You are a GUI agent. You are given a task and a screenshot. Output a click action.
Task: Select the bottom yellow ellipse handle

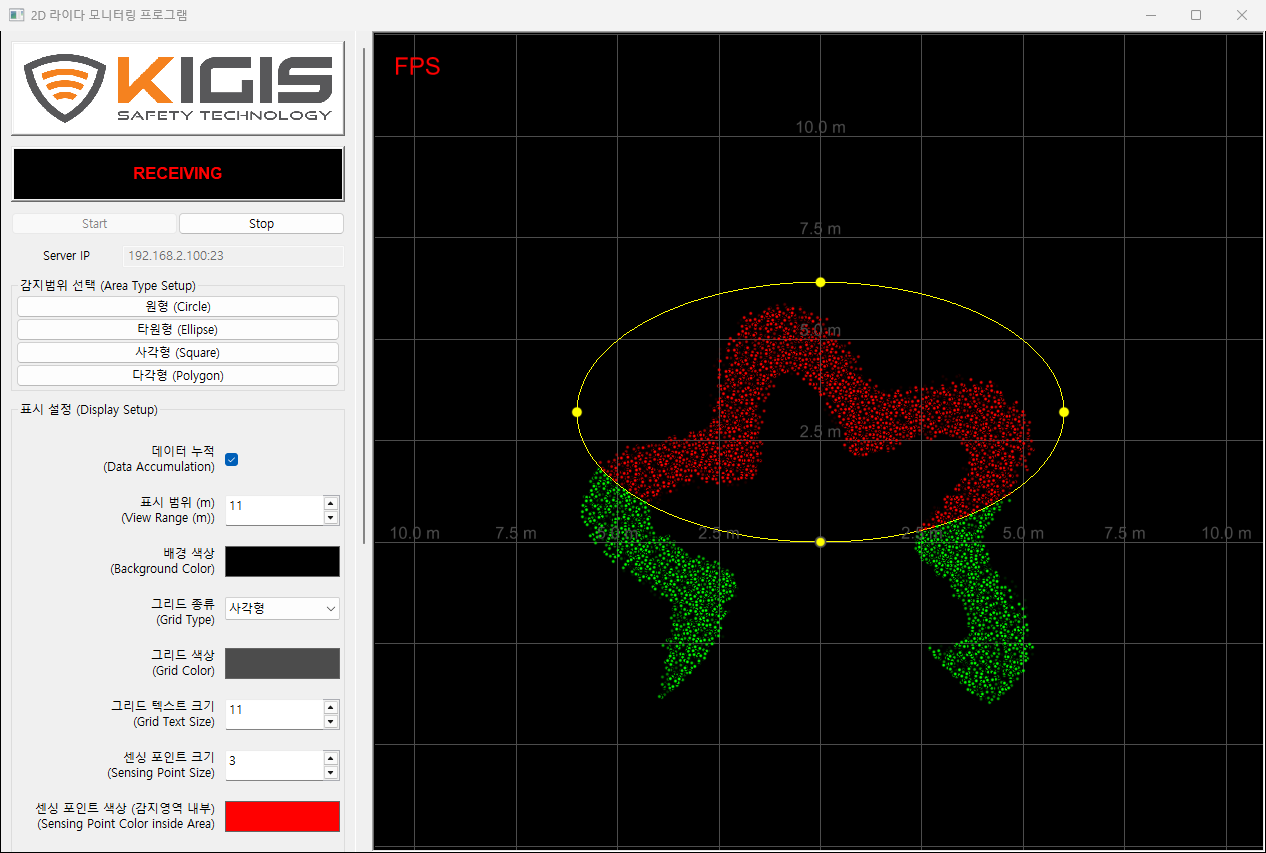[x=820, y=542]
